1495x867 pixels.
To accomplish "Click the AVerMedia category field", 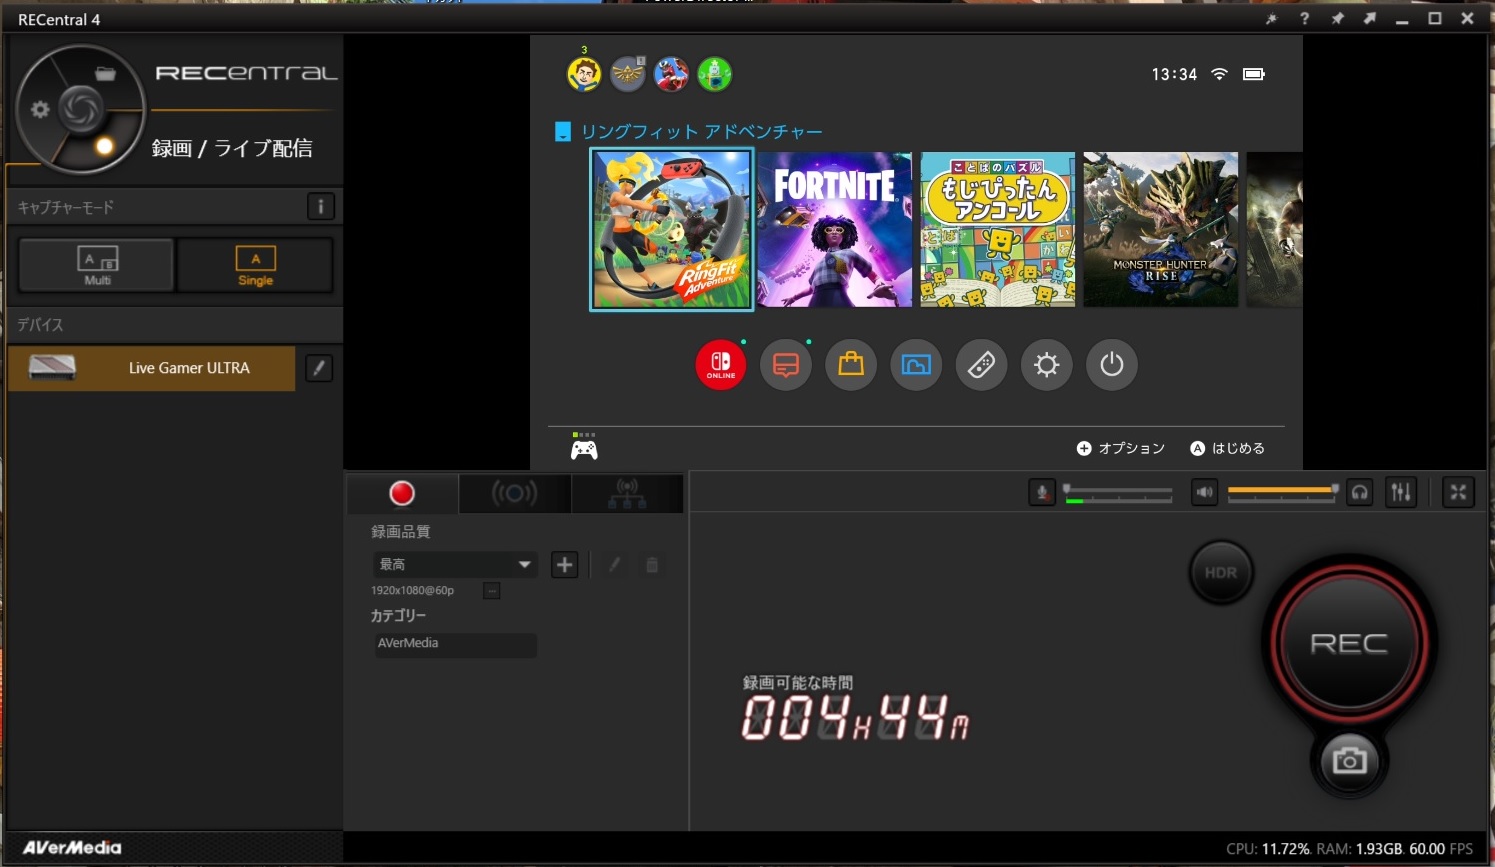I will click(x=454, y=644).
